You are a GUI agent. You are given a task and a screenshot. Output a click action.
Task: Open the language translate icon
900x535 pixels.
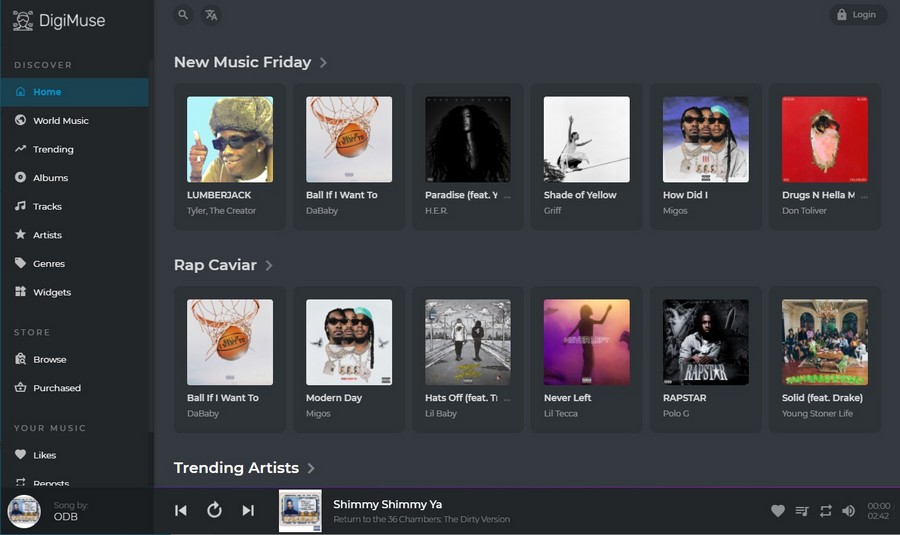point(211,15)
